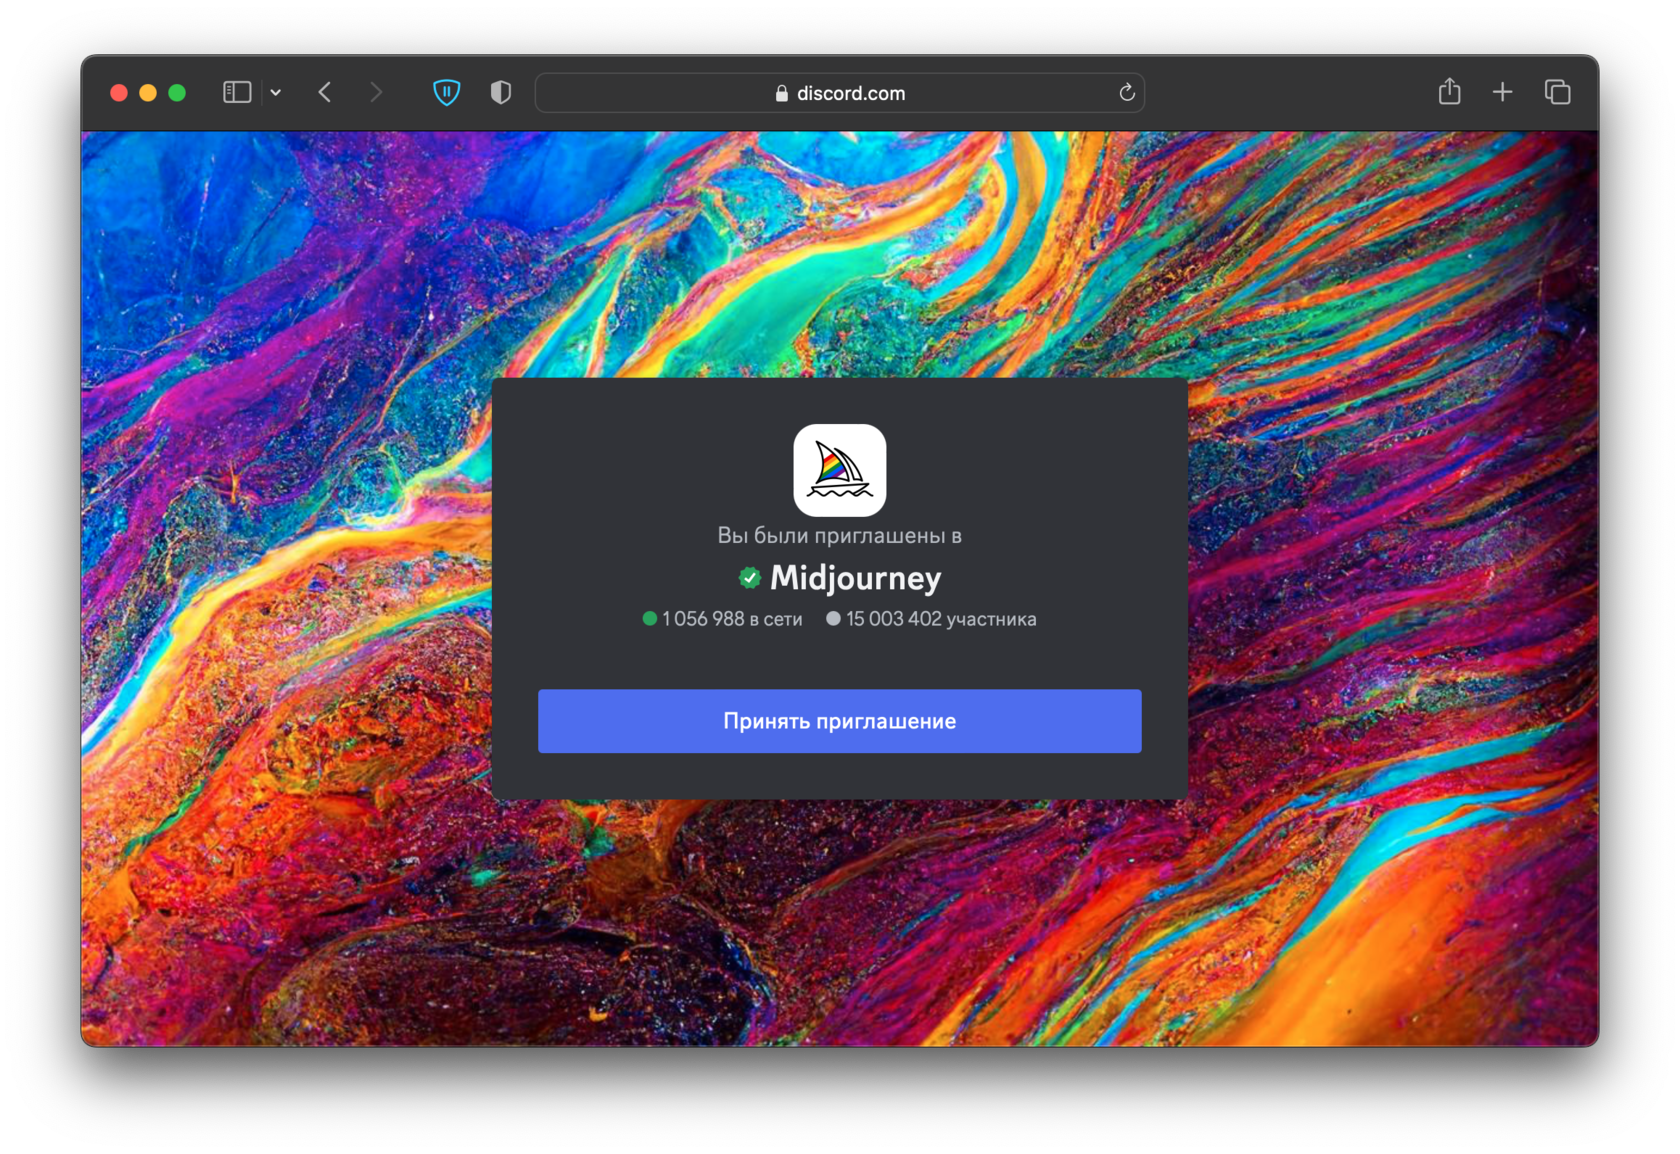Close the Safari window with red button

coord(119,93)
